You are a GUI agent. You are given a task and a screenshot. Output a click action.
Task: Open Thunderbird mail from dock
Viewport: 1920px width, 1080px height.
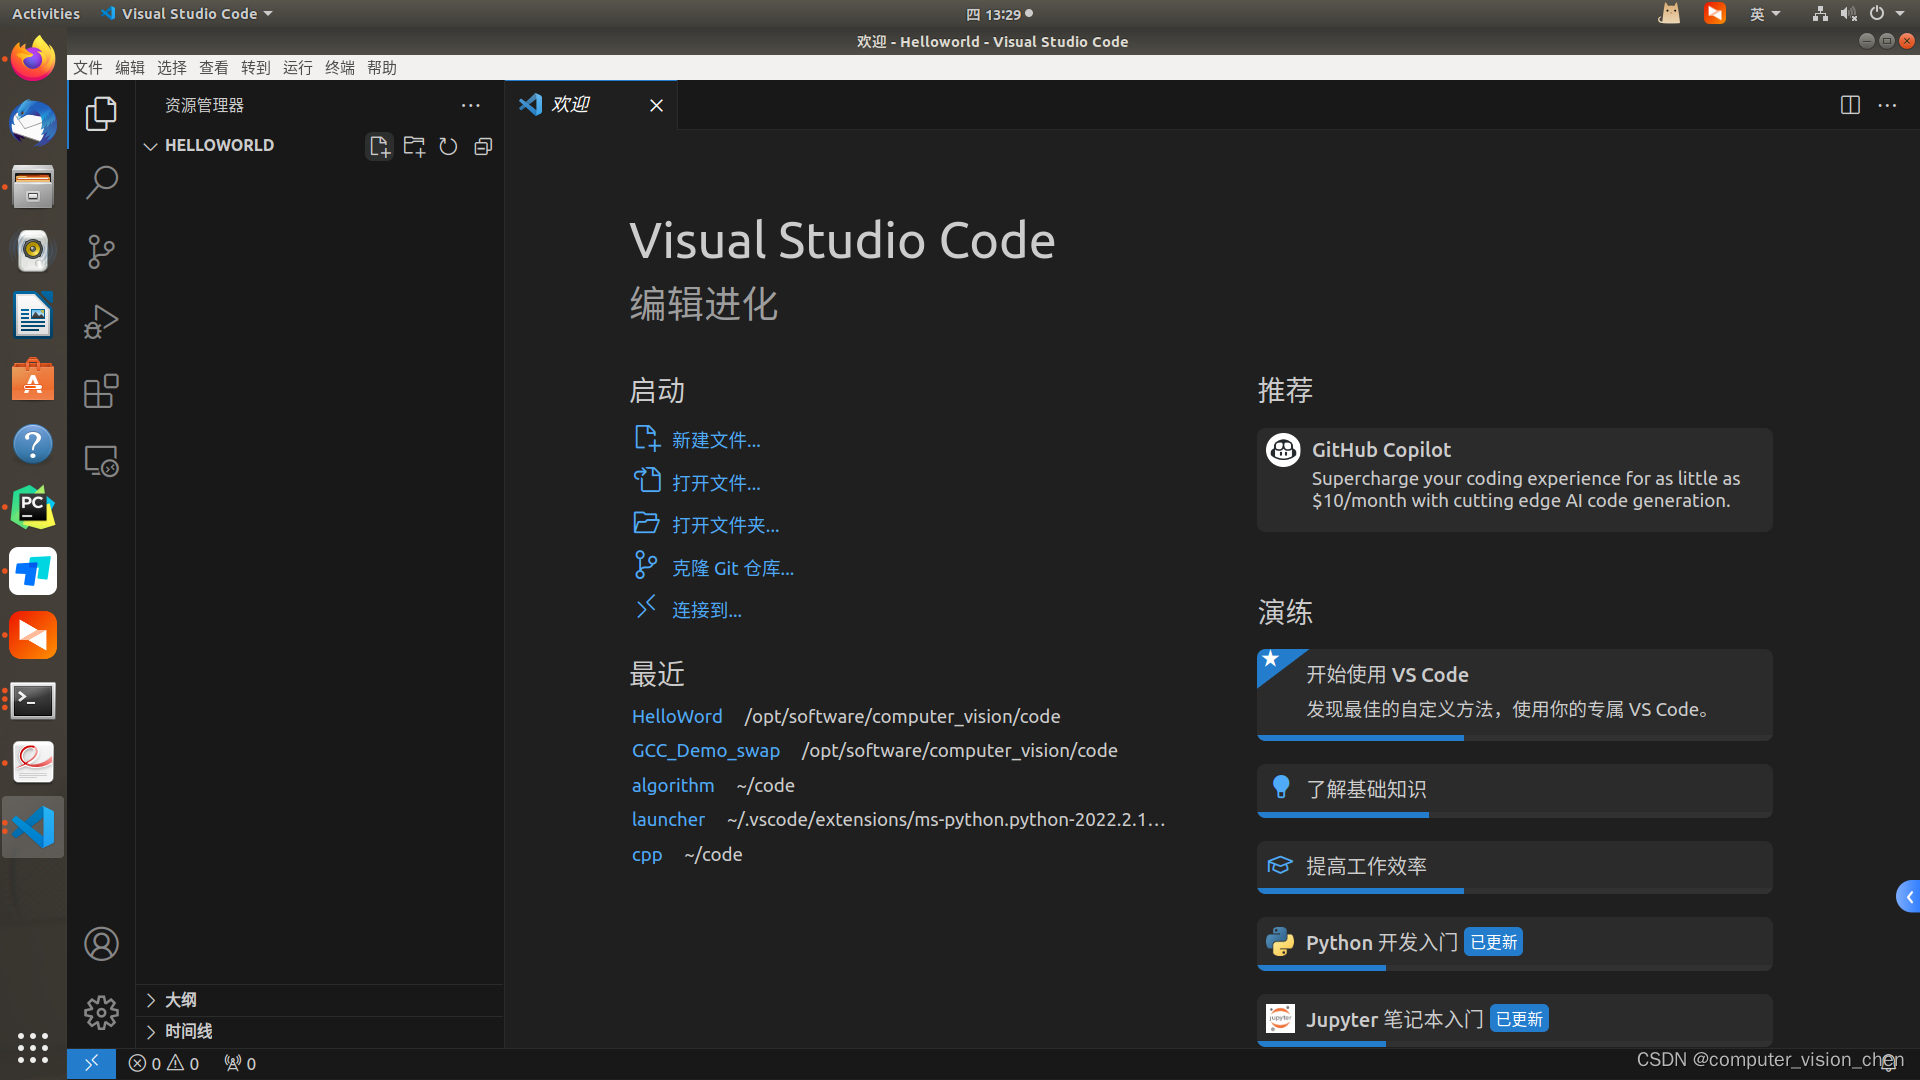[33, 123]
